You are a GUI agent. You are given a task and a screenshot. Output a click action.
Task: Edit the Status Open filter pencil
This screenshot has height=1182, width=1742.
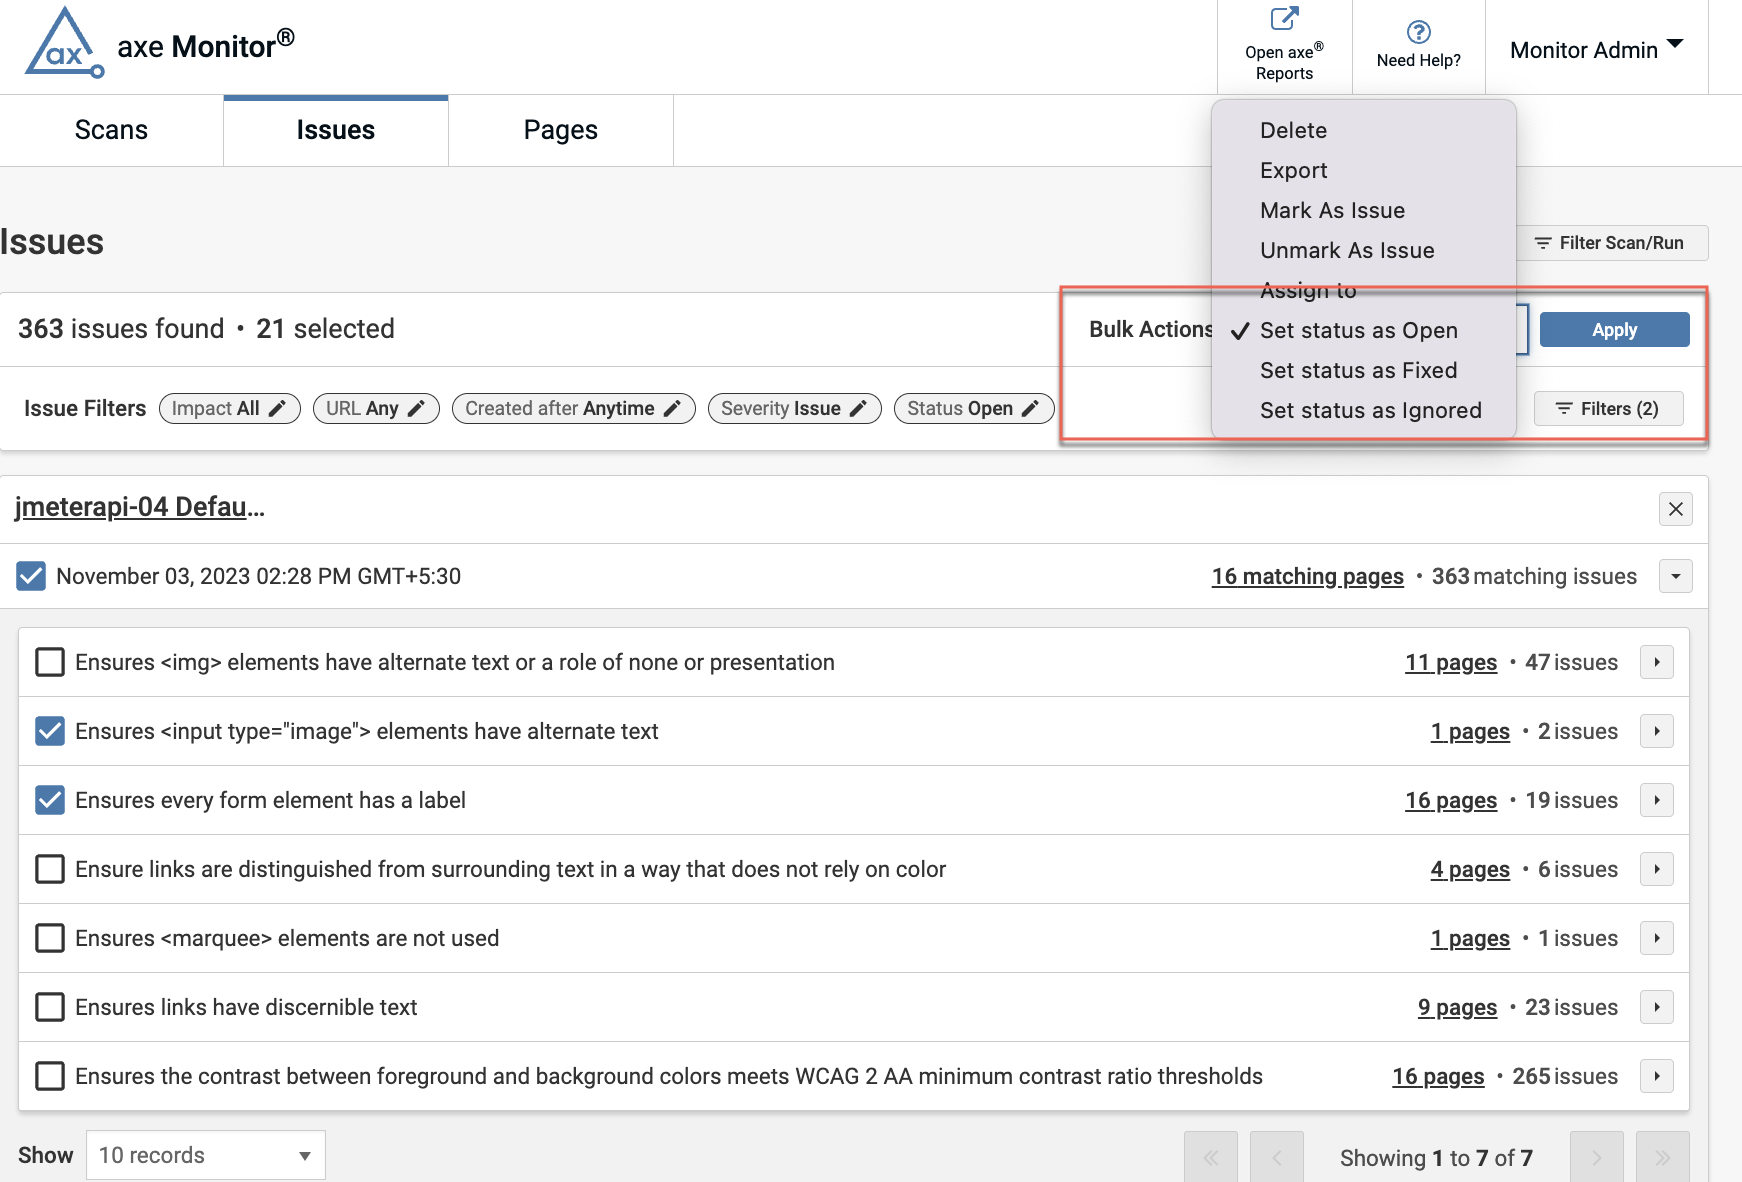tap(1030, 408)
